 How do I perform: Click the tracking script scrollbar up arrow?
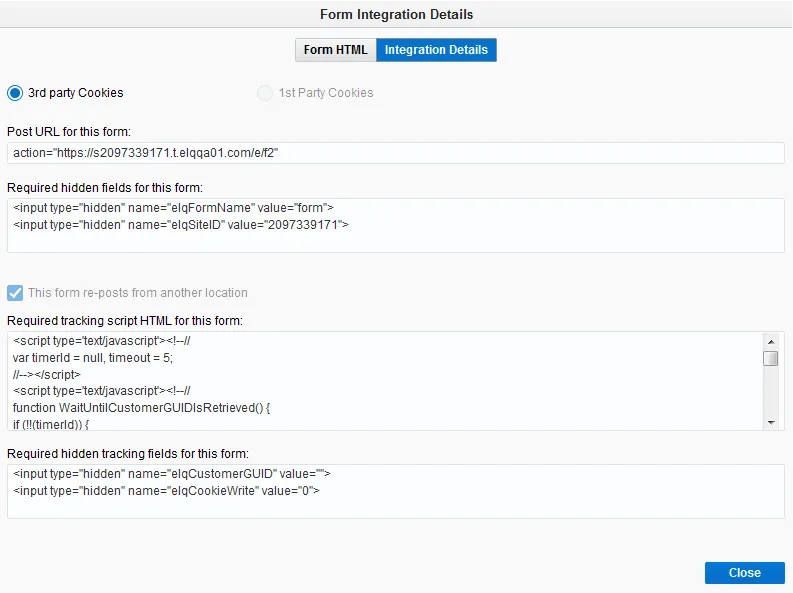pos(771,342)
